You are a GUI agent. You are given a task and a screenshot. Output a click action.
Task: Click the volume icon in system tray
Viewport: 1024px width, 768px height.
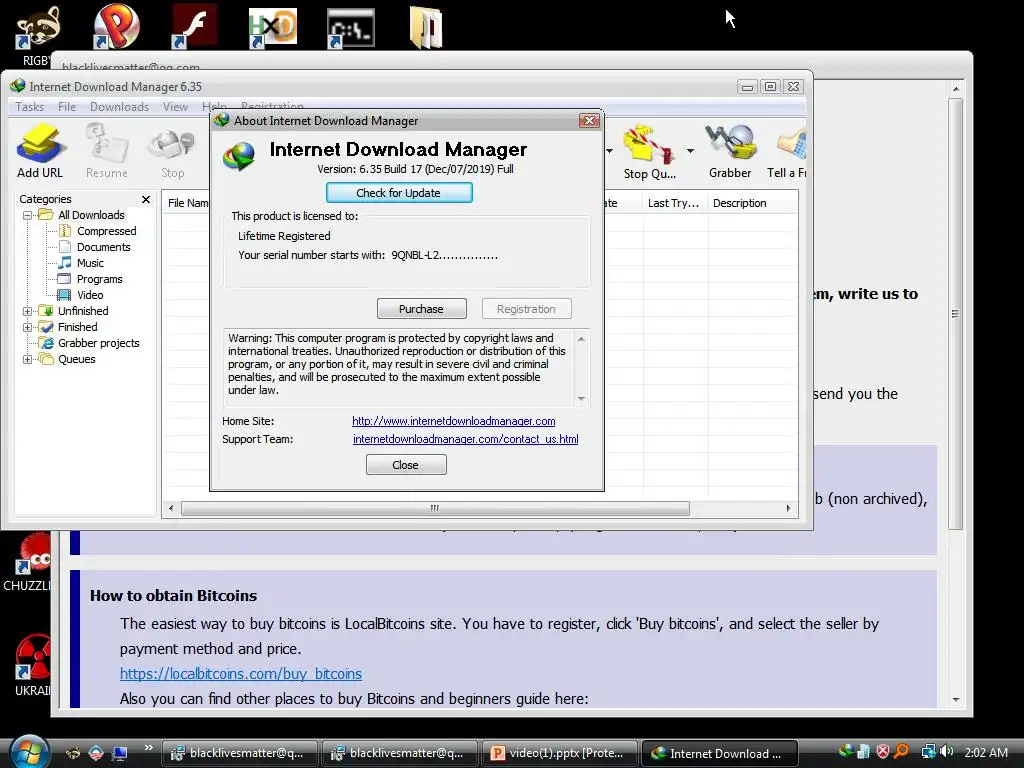pyautogui.click(x=947, y=752)
